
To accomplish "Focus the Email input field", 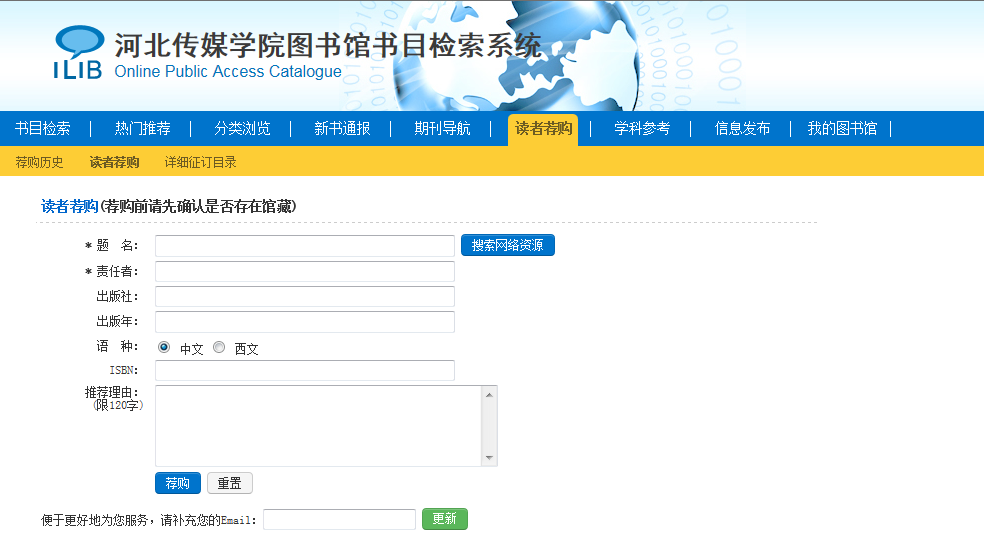I will pos(340,520).
